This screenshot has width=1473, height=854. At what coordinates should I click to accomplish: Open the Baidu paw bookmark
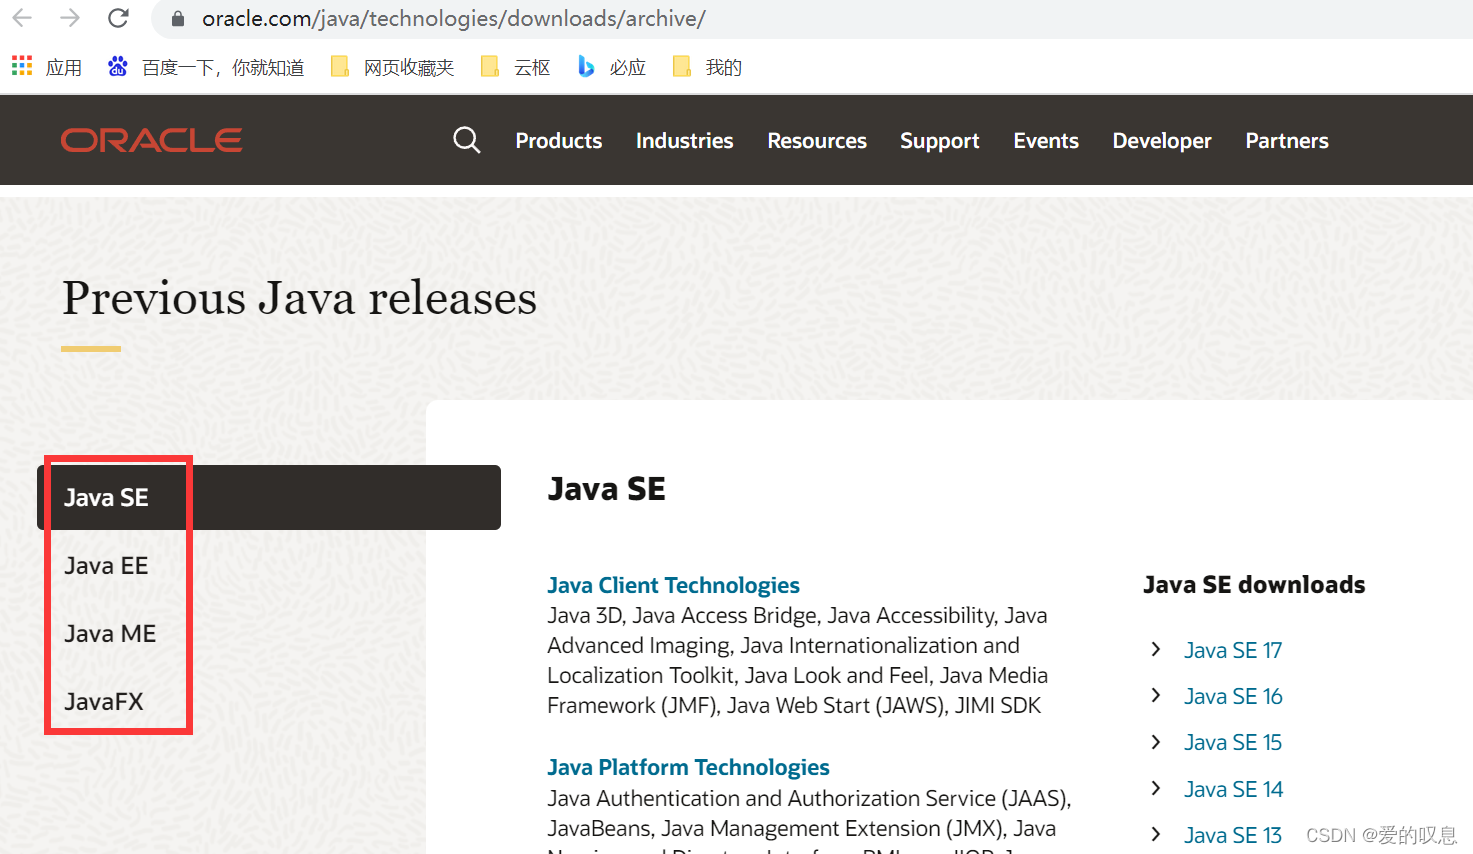tap(118, 67)
